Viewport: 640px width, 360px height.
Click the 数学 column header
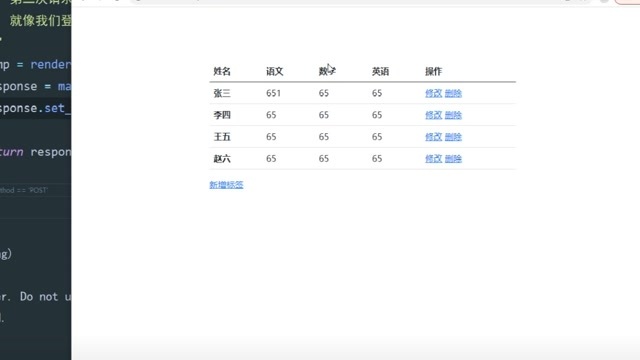tap(327, 71)
